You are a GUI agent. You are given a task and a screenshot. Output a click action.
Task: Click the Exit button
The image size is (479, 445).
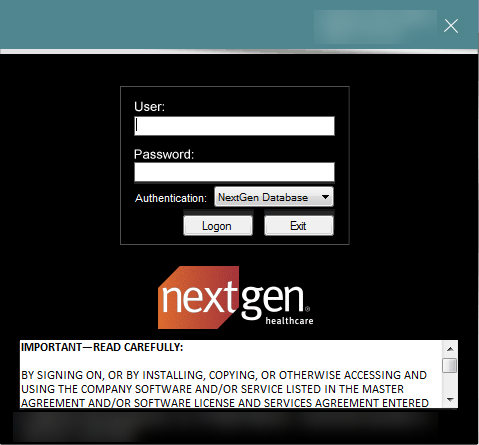point(299,226)
